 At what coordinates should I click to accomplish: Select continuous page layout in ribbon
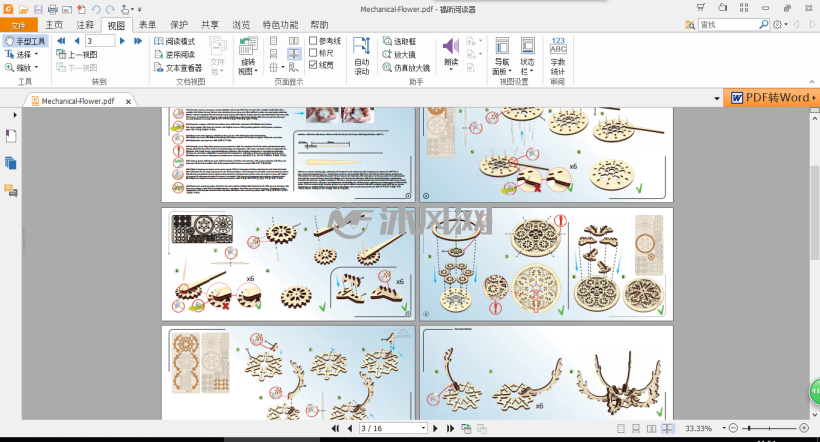coord(274,54)
